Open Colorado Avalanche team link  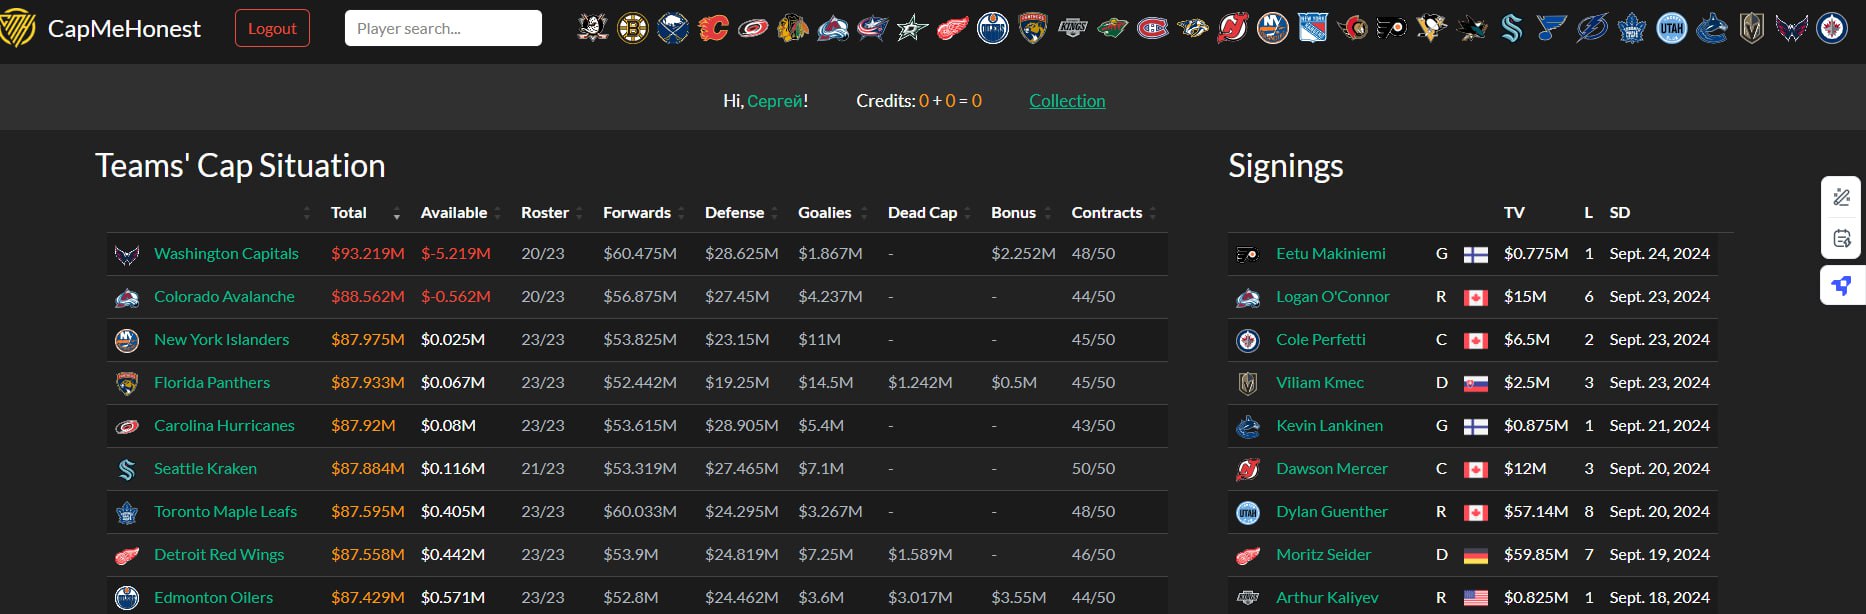224,297
